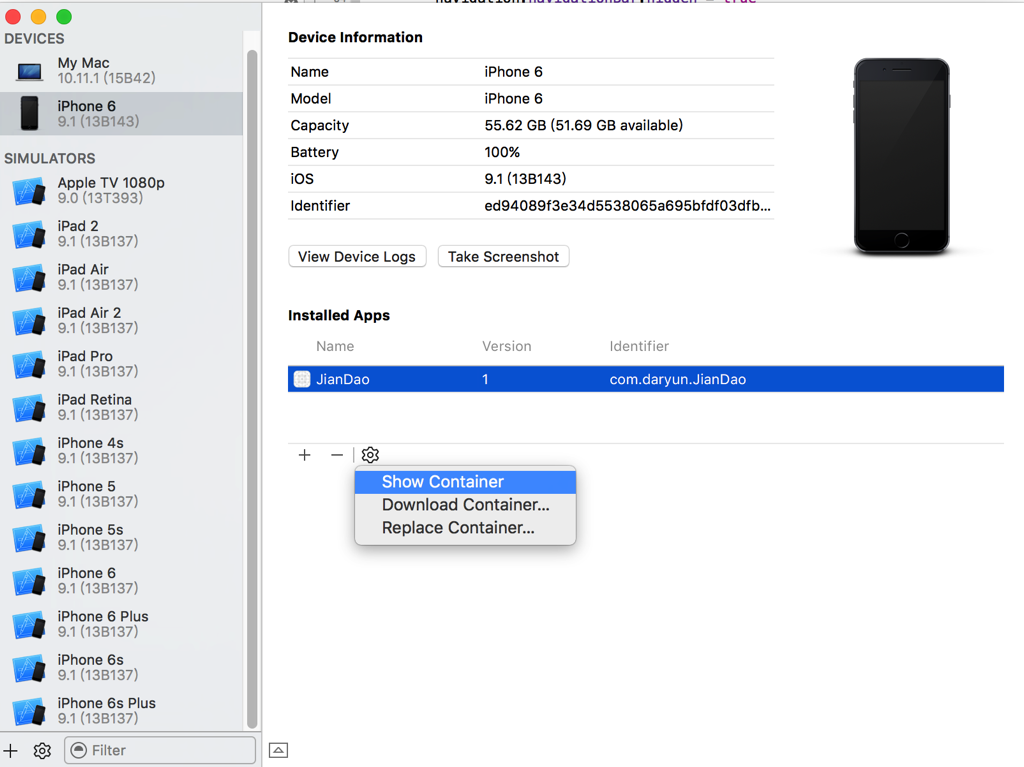Click the show console toggle at bottom

point(279,750)
